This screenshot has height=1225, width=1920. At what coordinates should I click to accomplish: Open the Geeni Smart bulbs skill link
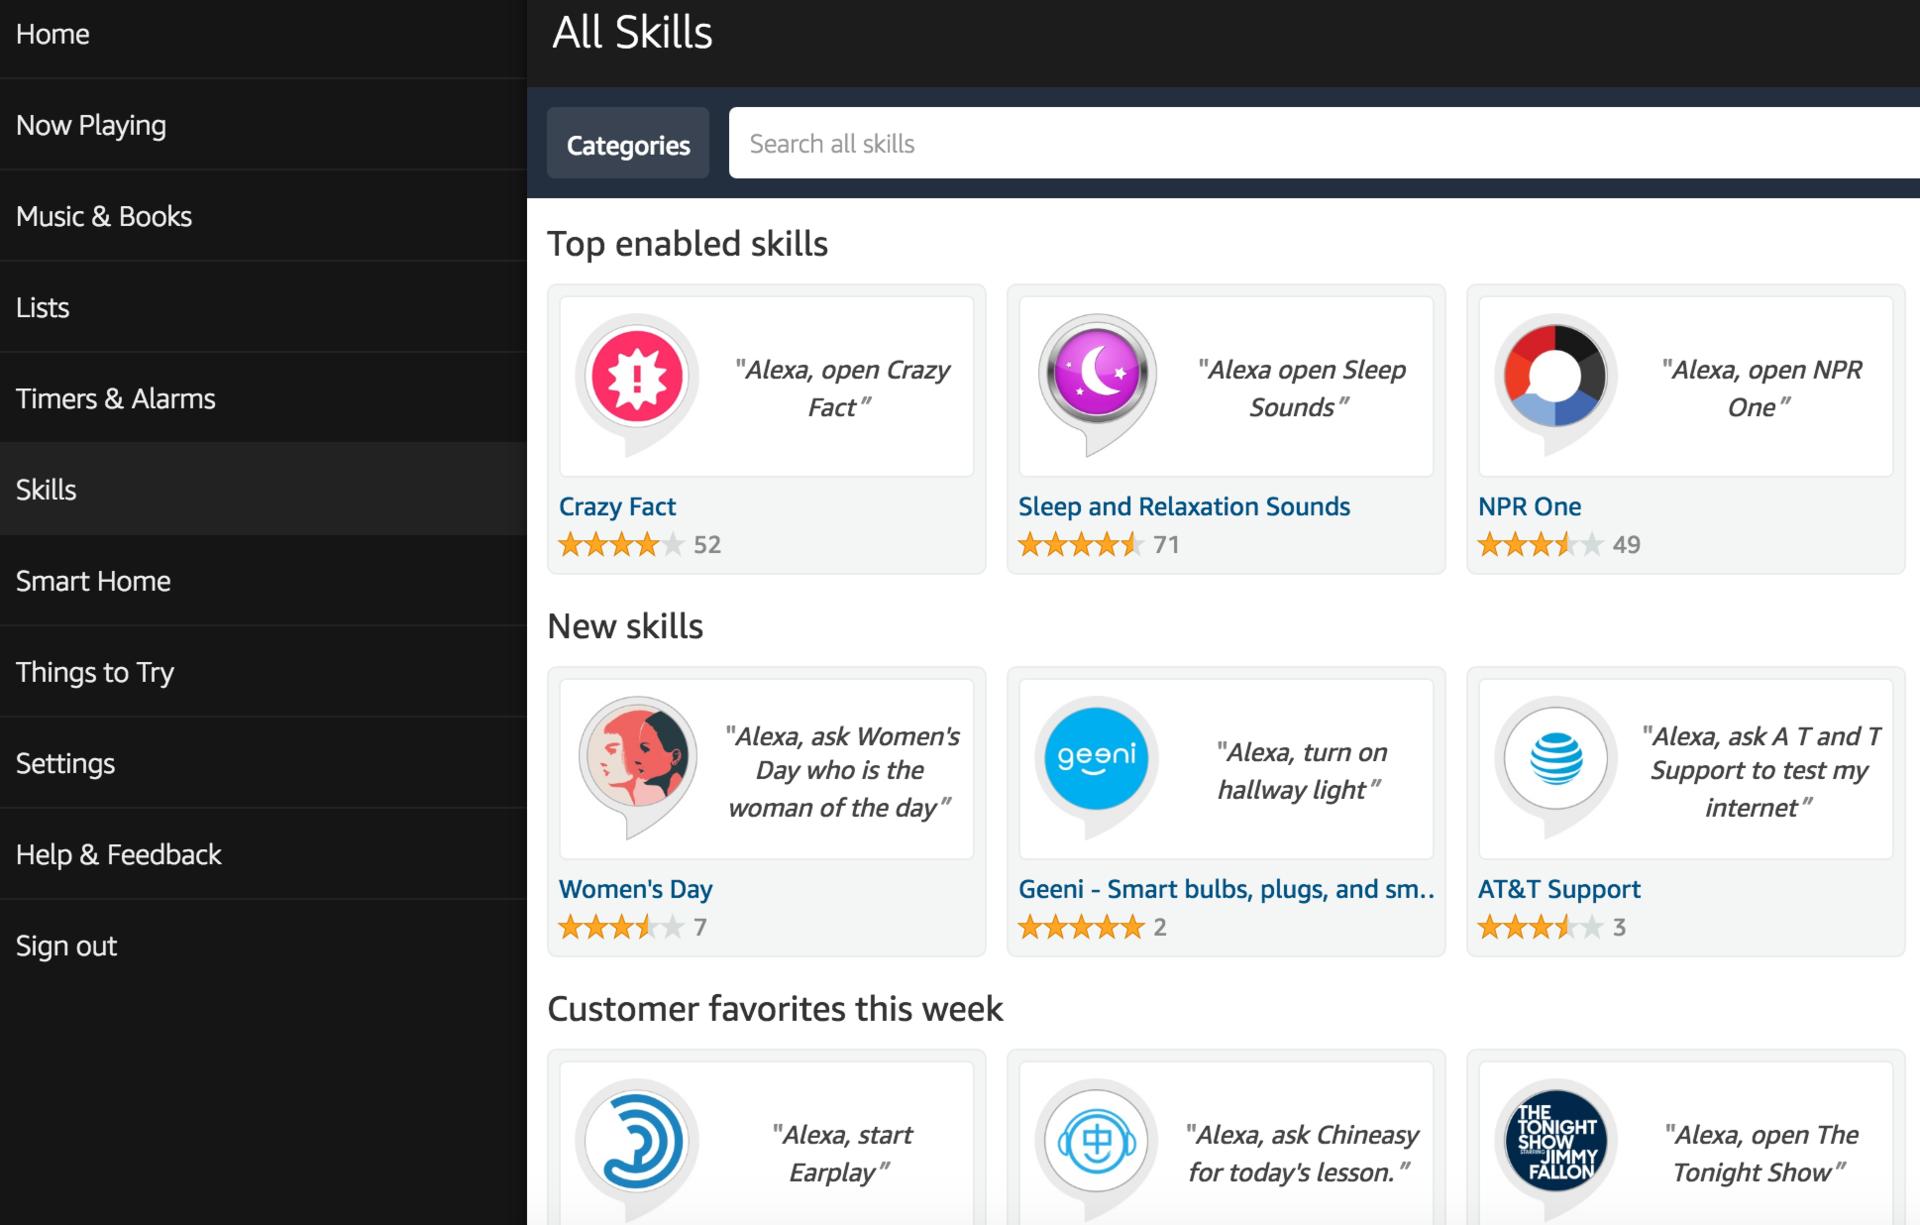pyautogui.click(x=1226, y=889)
